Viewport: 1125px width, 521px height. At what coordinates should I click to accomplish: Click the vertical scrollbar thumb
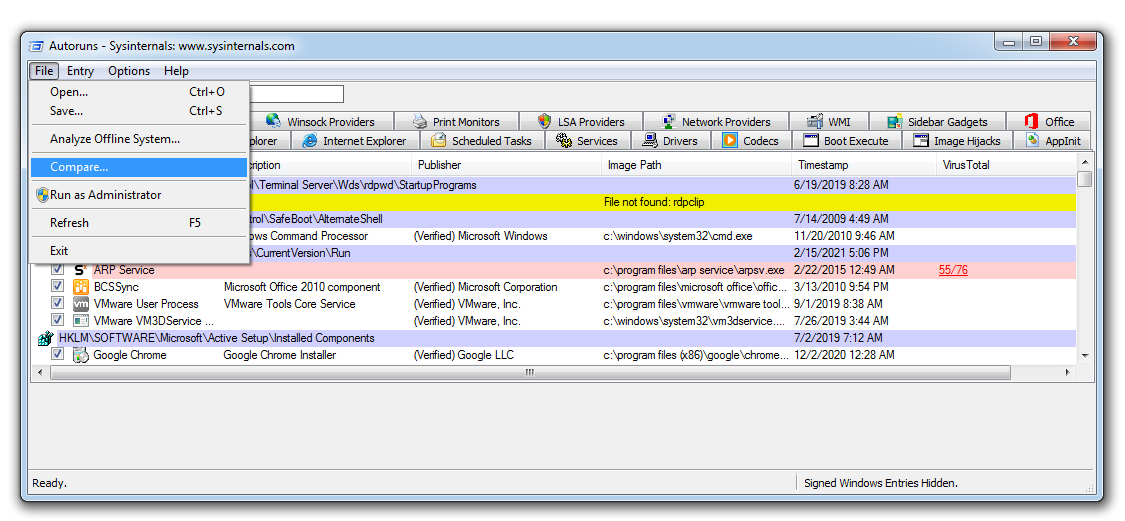(1085, 179)
